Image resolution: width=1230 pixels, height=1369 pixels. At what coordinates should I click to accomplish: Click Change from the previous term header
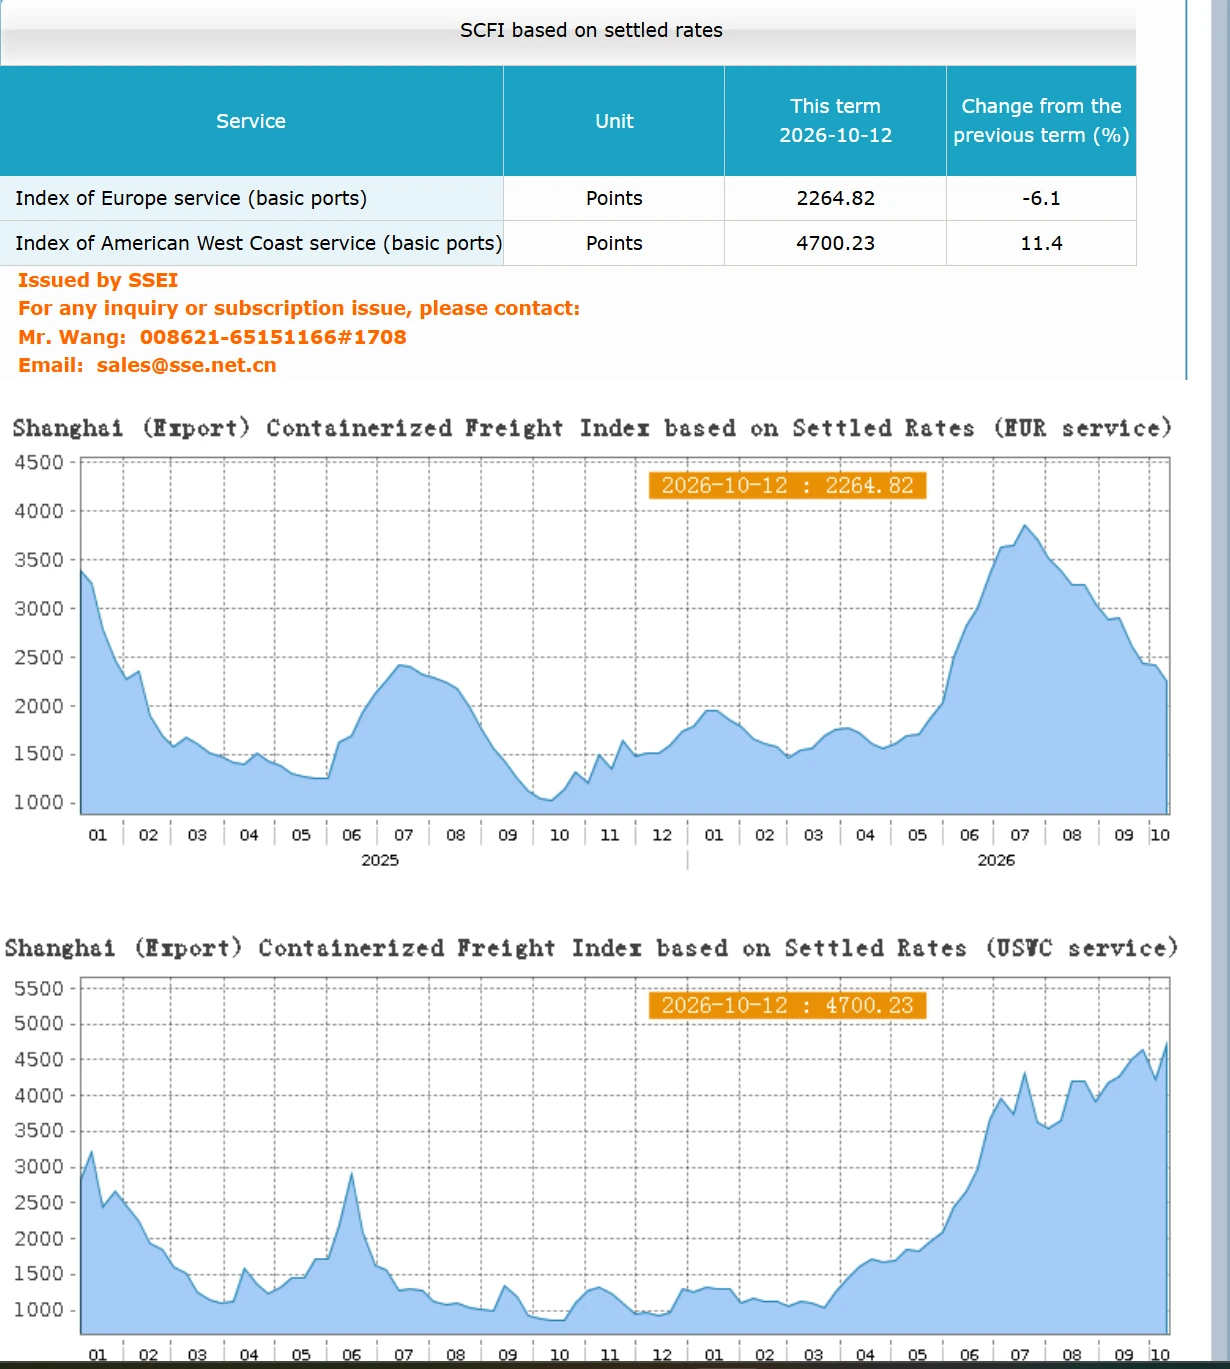1041,121
